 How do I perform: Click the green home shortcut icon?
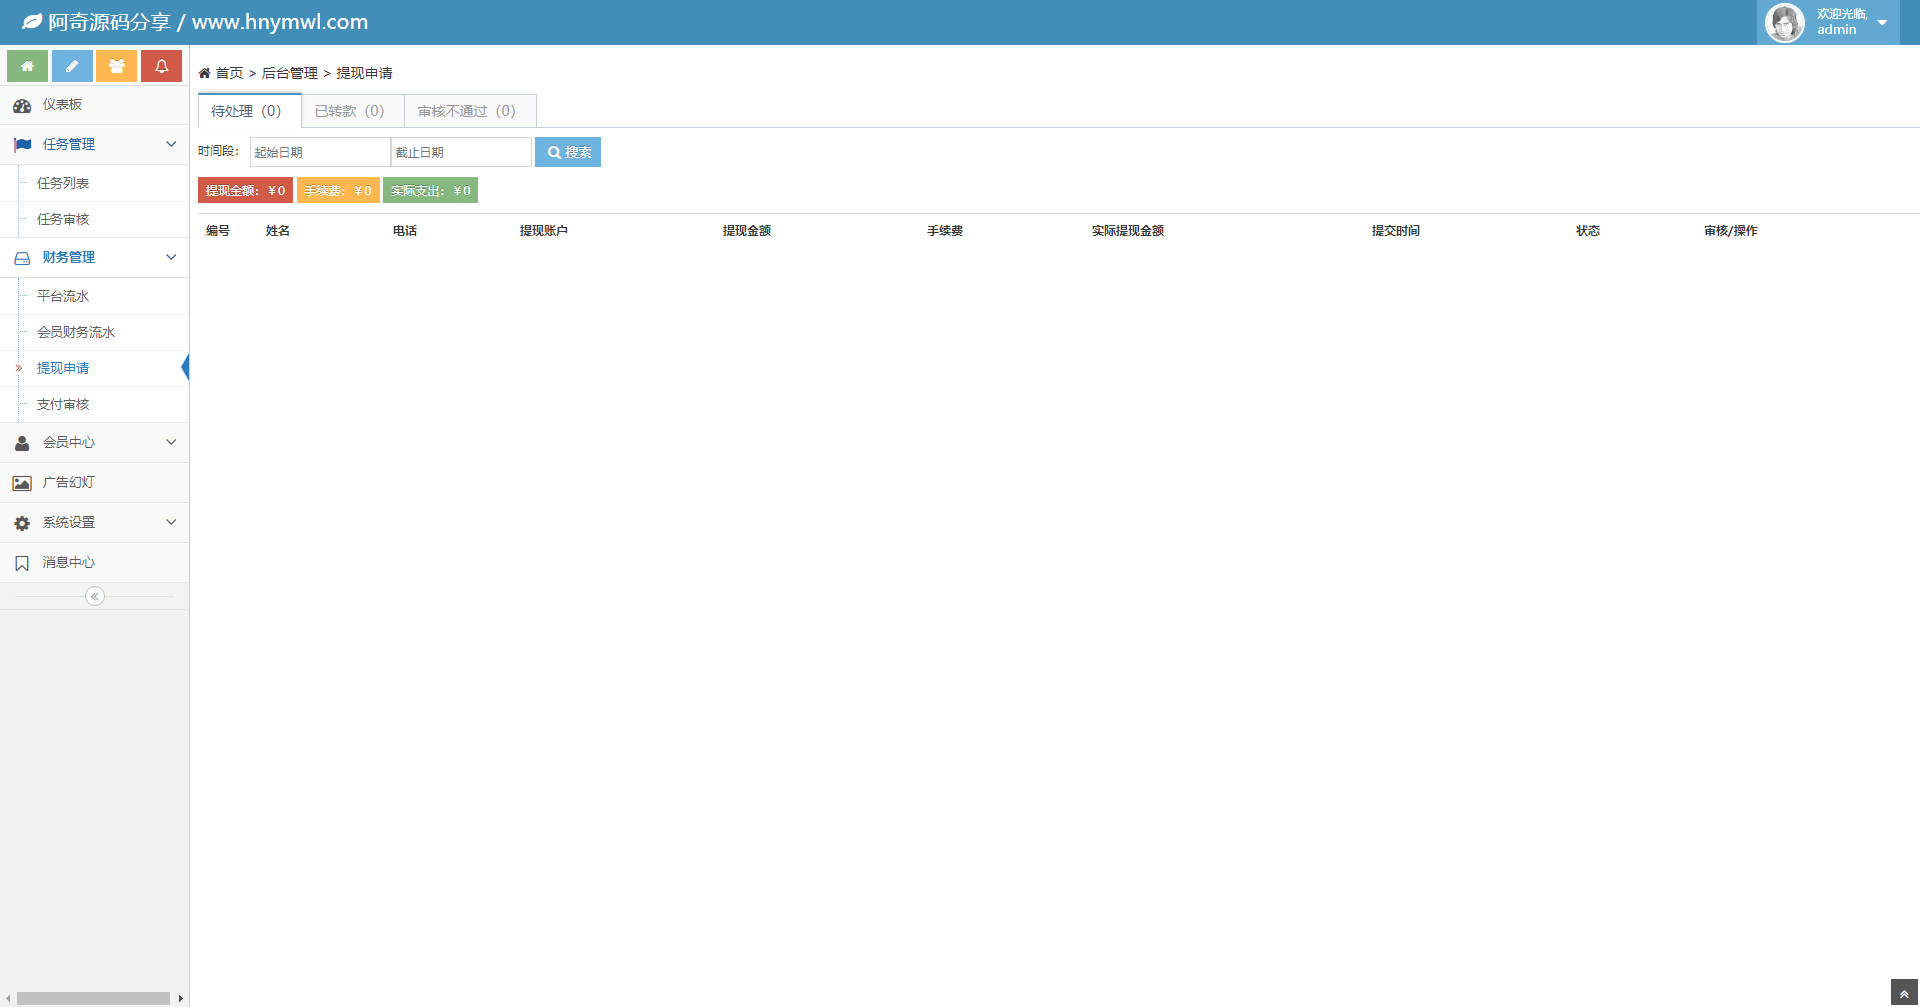[28, 66]
